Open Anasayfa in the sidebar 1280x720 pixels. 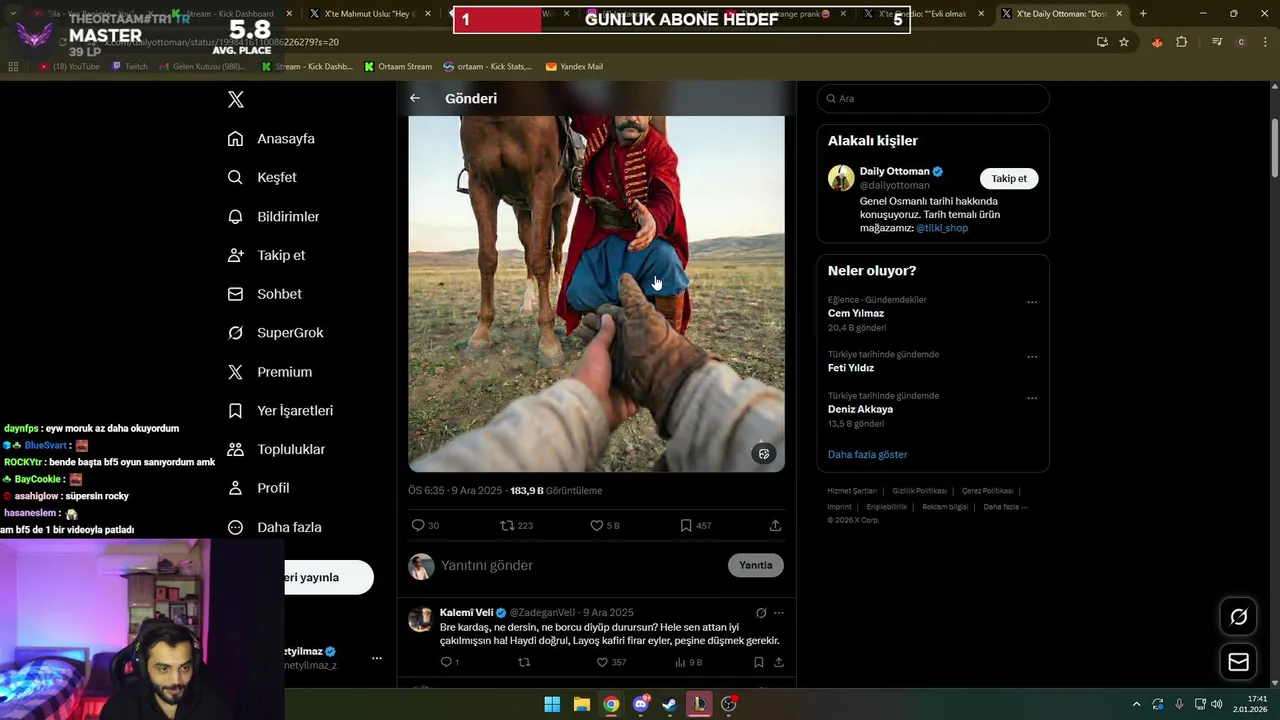pyautogui.click(x=271, y=139)
